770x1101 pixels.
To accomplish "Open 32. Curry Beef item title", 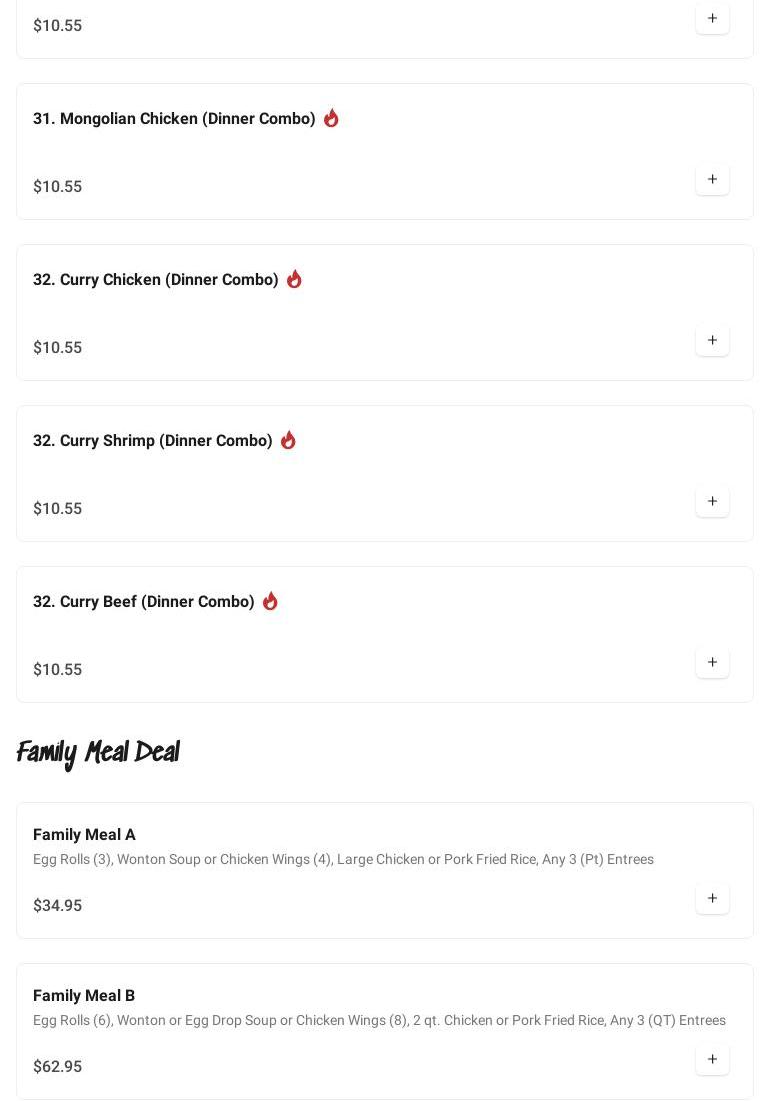I will pyautogui.click(x=144, y=602).
